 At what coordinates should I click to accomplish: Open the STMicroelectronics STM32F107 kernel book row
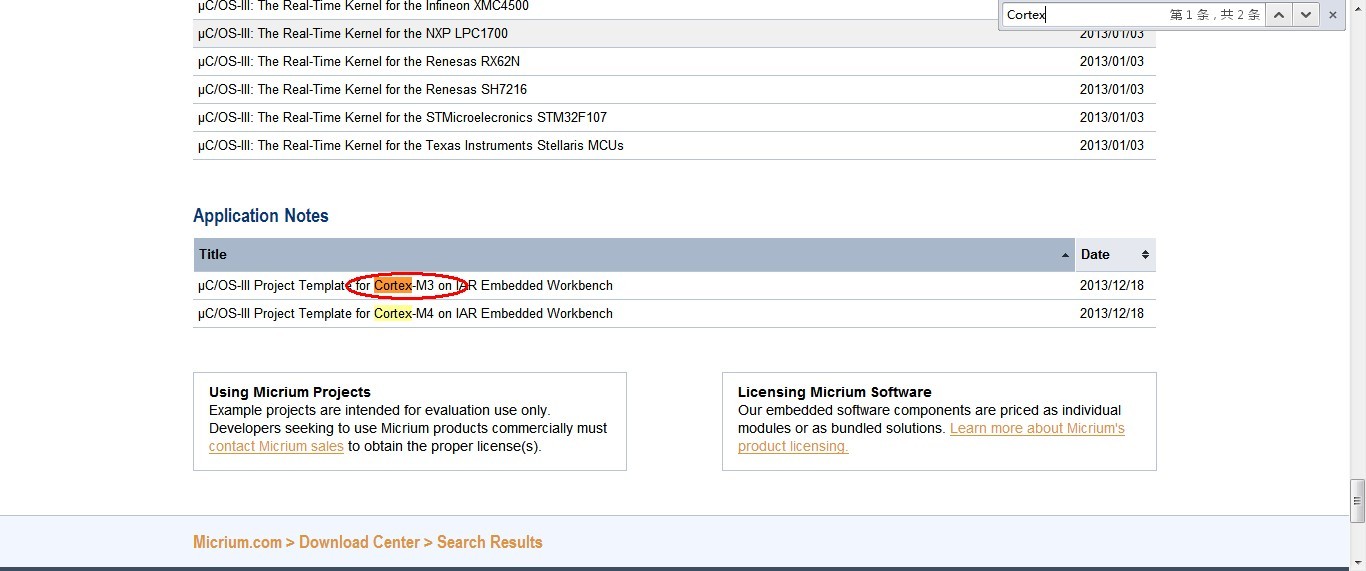[x=674, y=117]
